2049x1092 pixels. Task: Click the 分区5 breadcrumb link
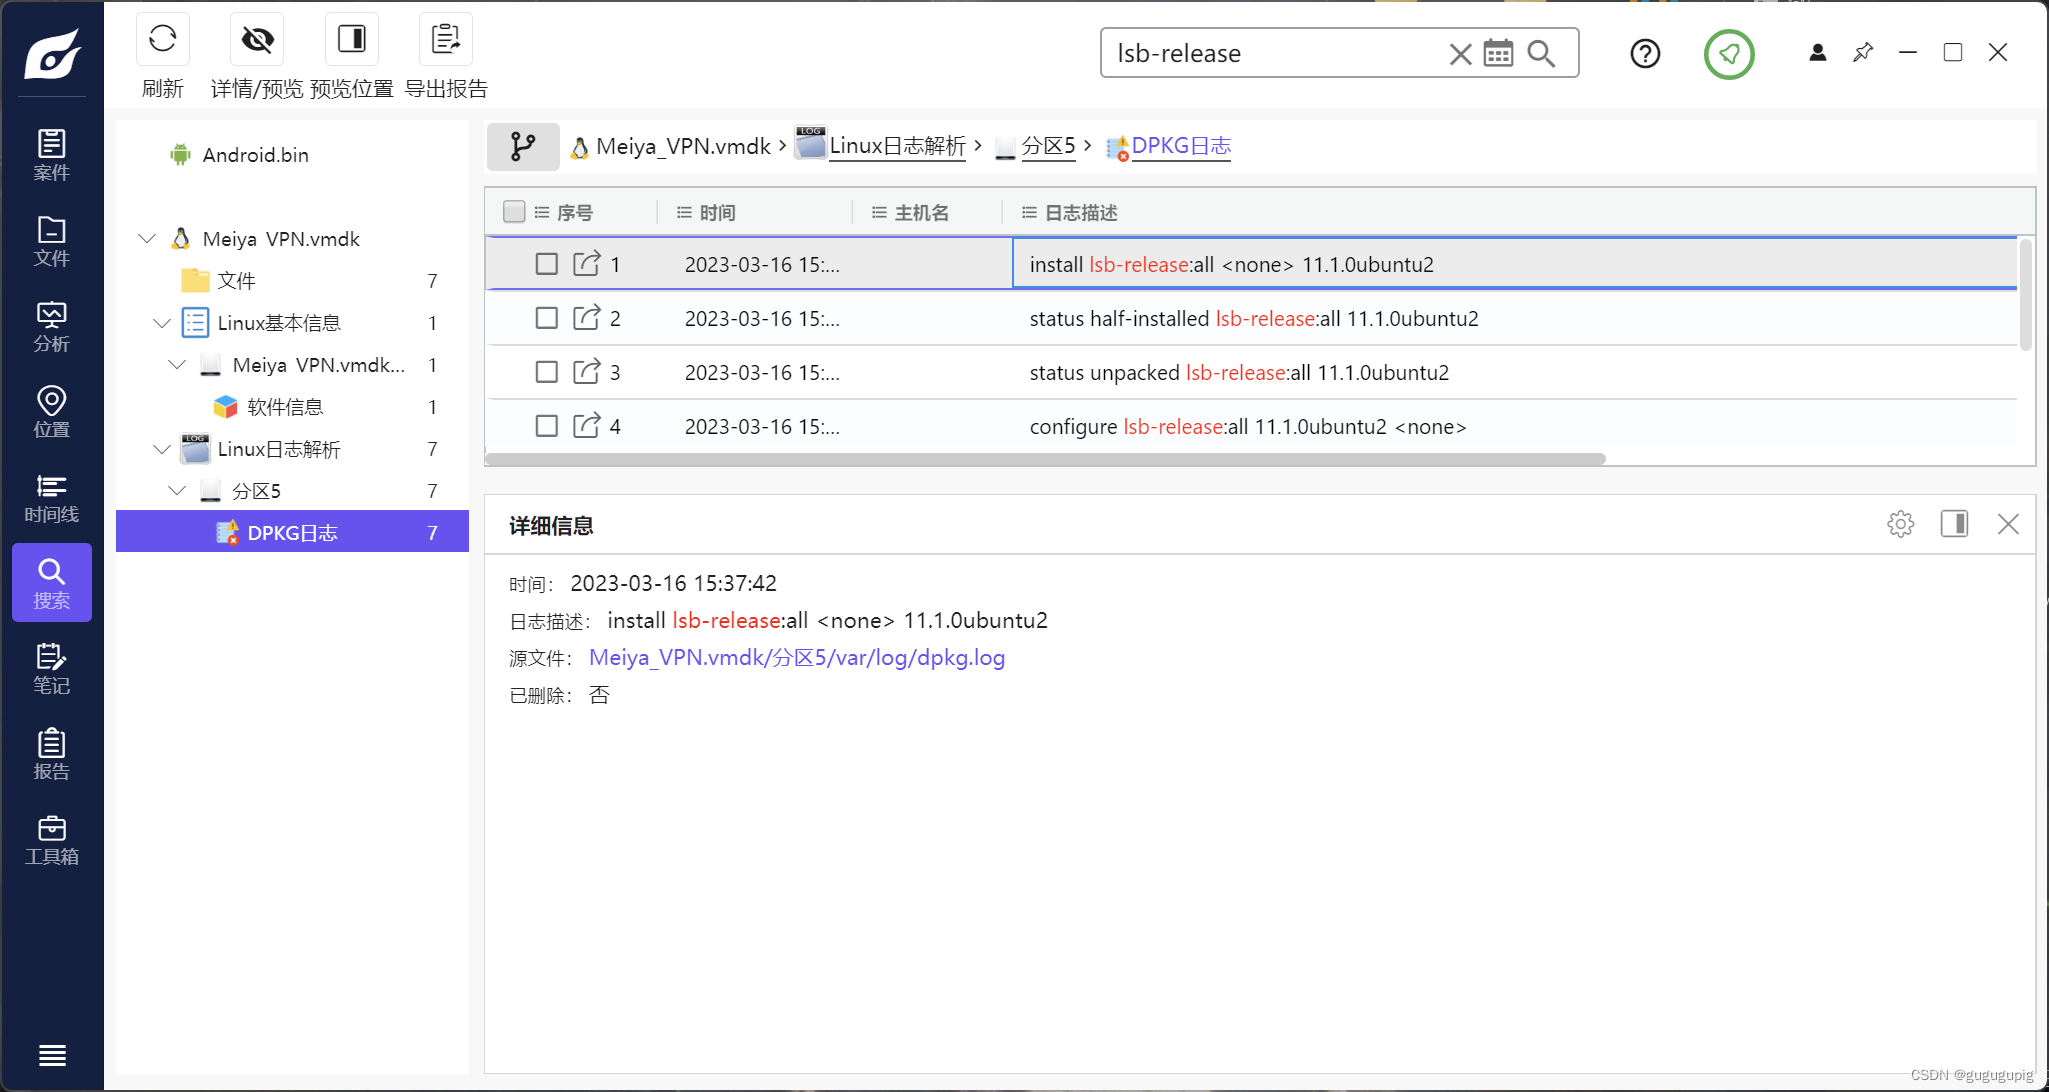click(1048, 146)
